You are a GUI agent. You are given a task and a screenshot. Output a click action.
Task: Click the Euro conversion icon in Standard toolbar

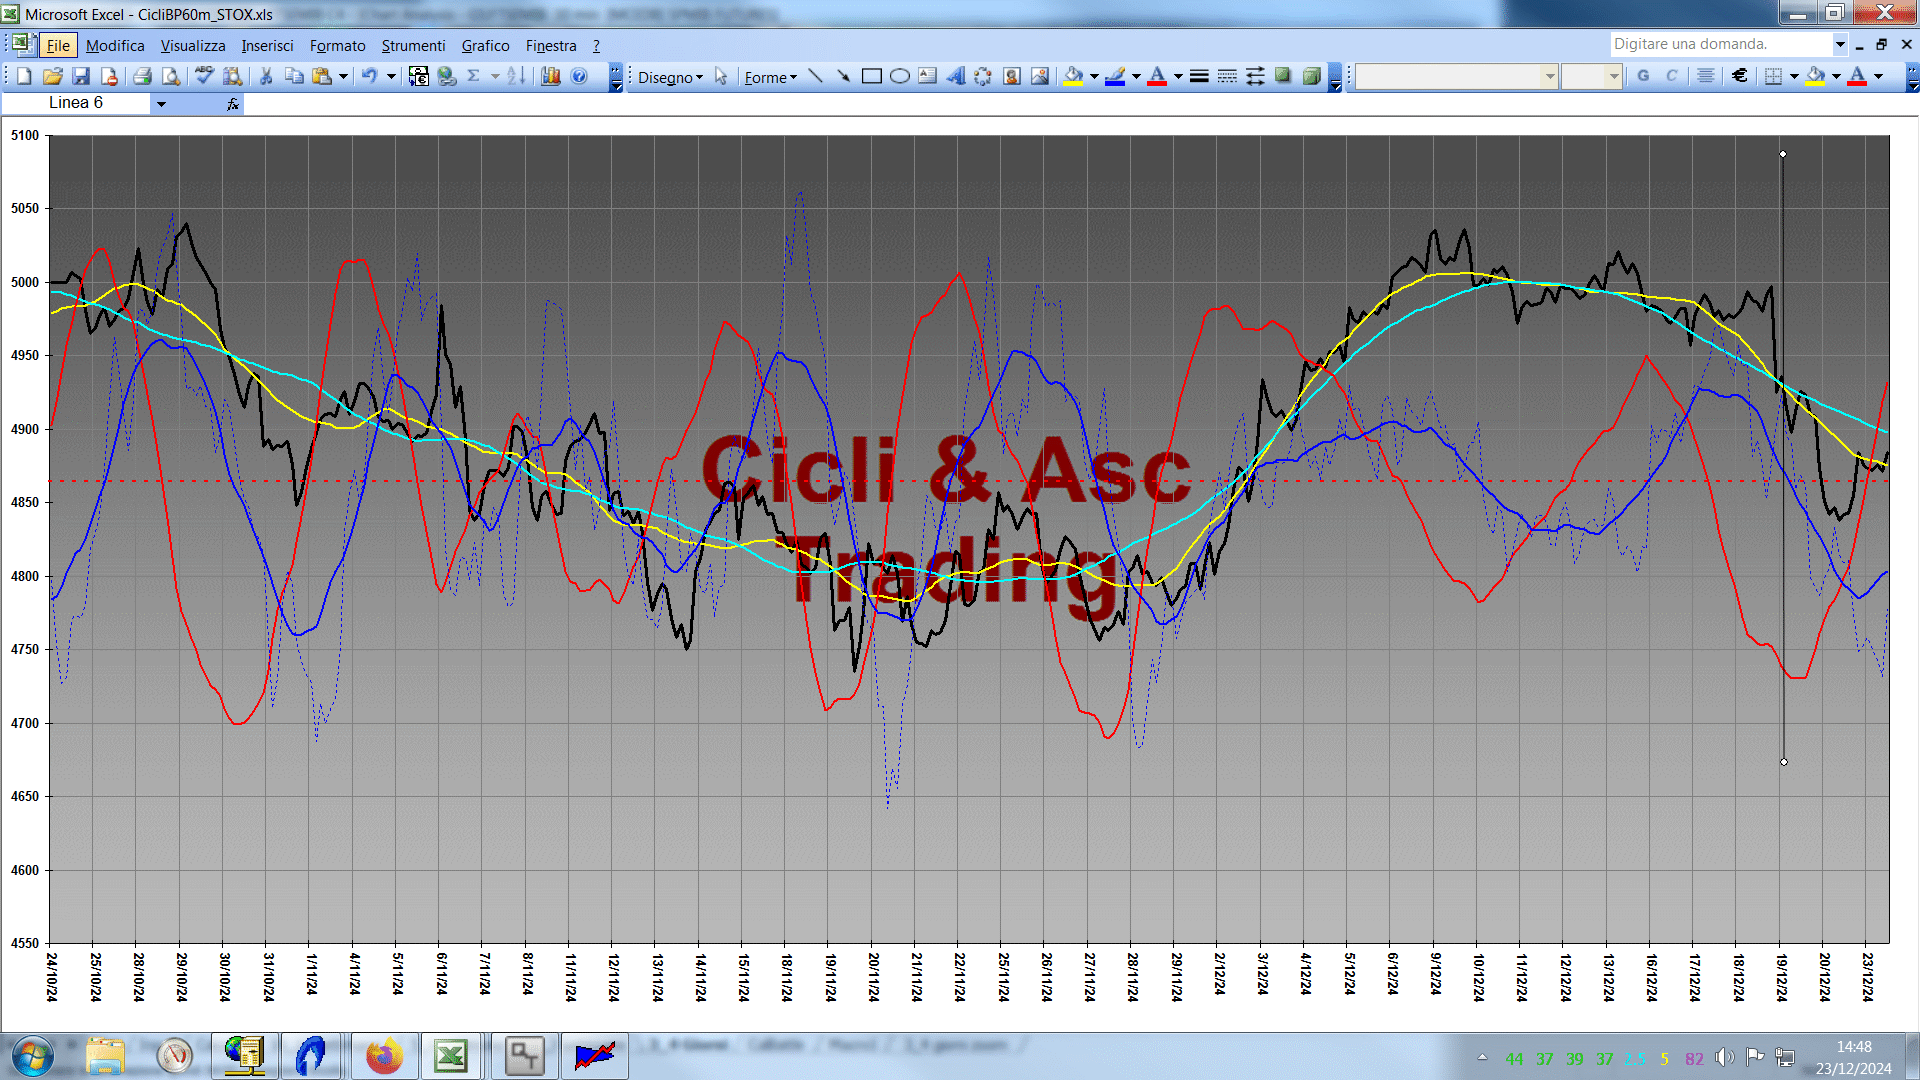(x=419, y=76)
